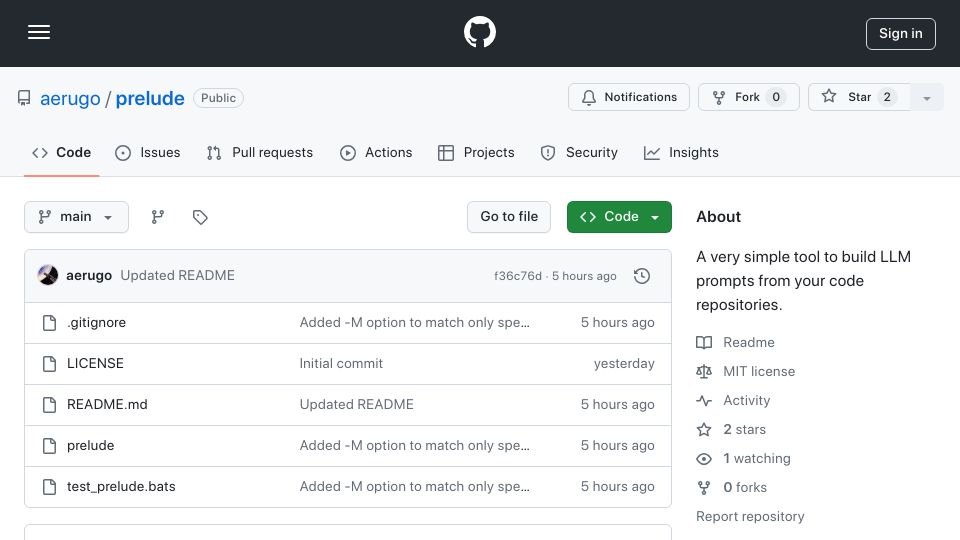Open the 'Updated README' latest commit message

[x=178, y=276]
